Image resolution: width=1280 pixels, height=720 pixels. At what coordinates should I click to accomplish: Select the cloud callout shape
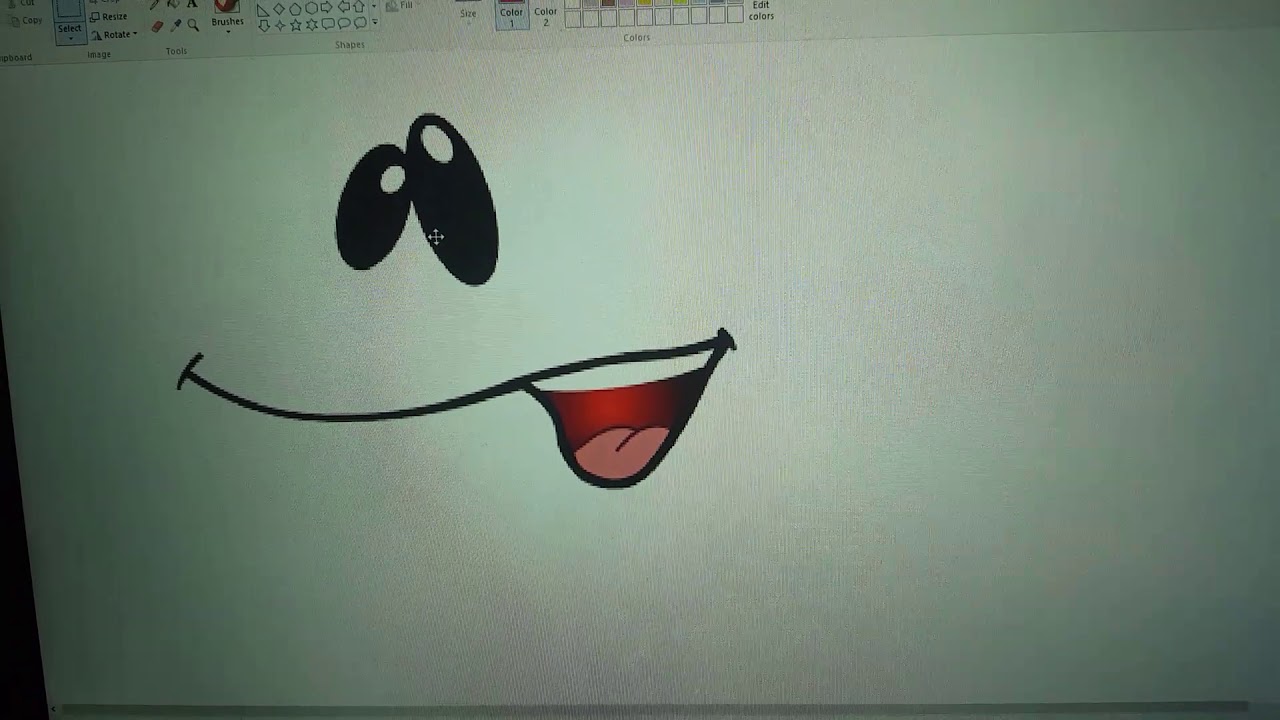pyautogui.click(x=360, y=22)
